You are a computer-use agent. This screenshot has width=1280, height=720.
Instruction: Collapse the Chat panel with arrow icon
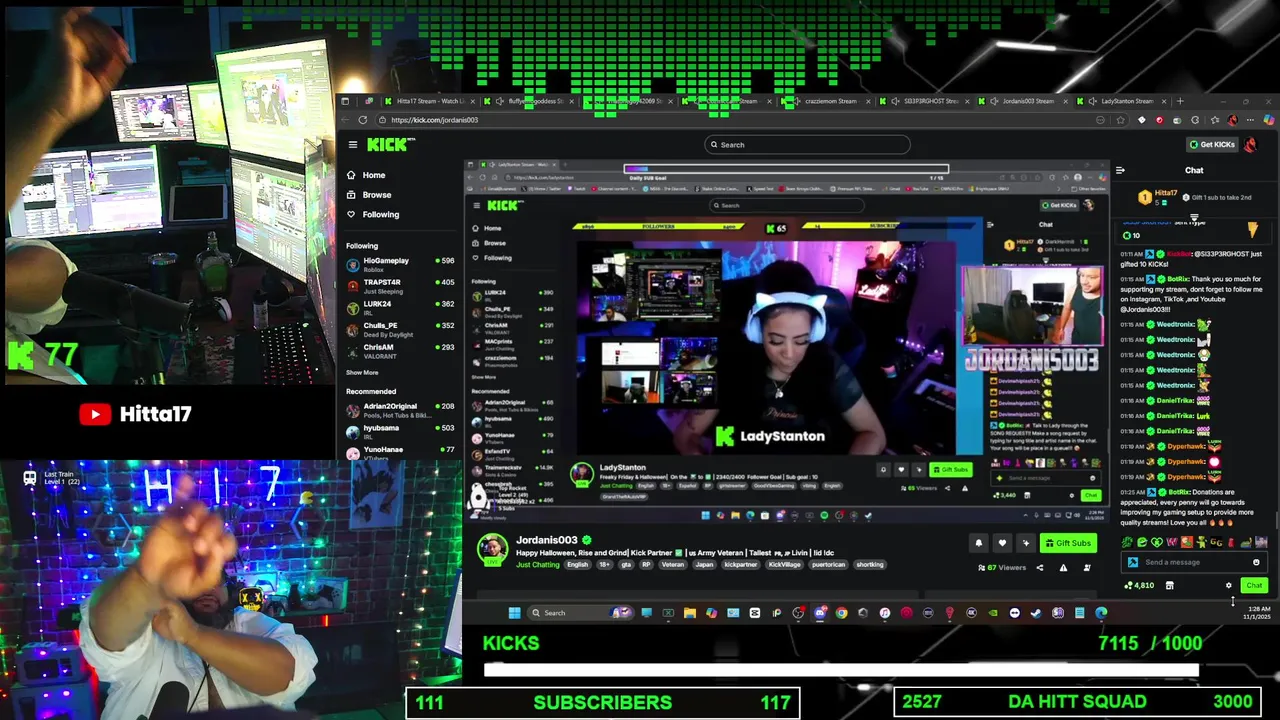(x=1120, y=170)
